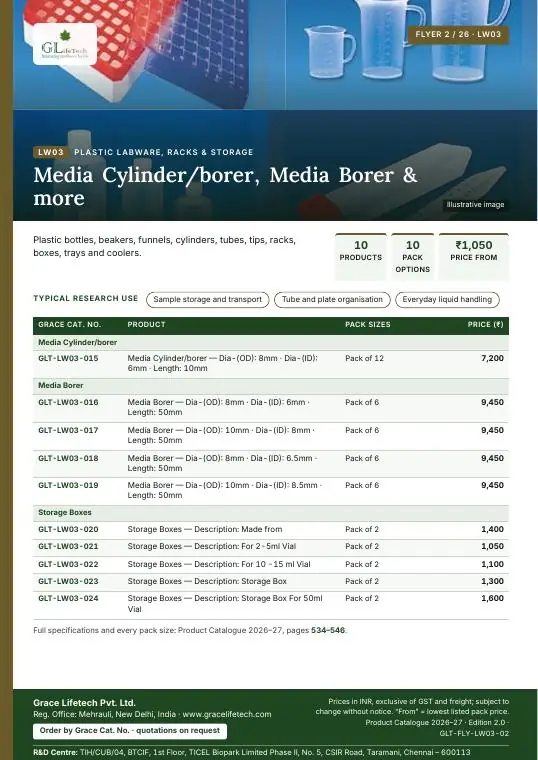Select catalogue number GLT-LW03-021
This screenshot has height=760, width=538.
click(68, 546)
